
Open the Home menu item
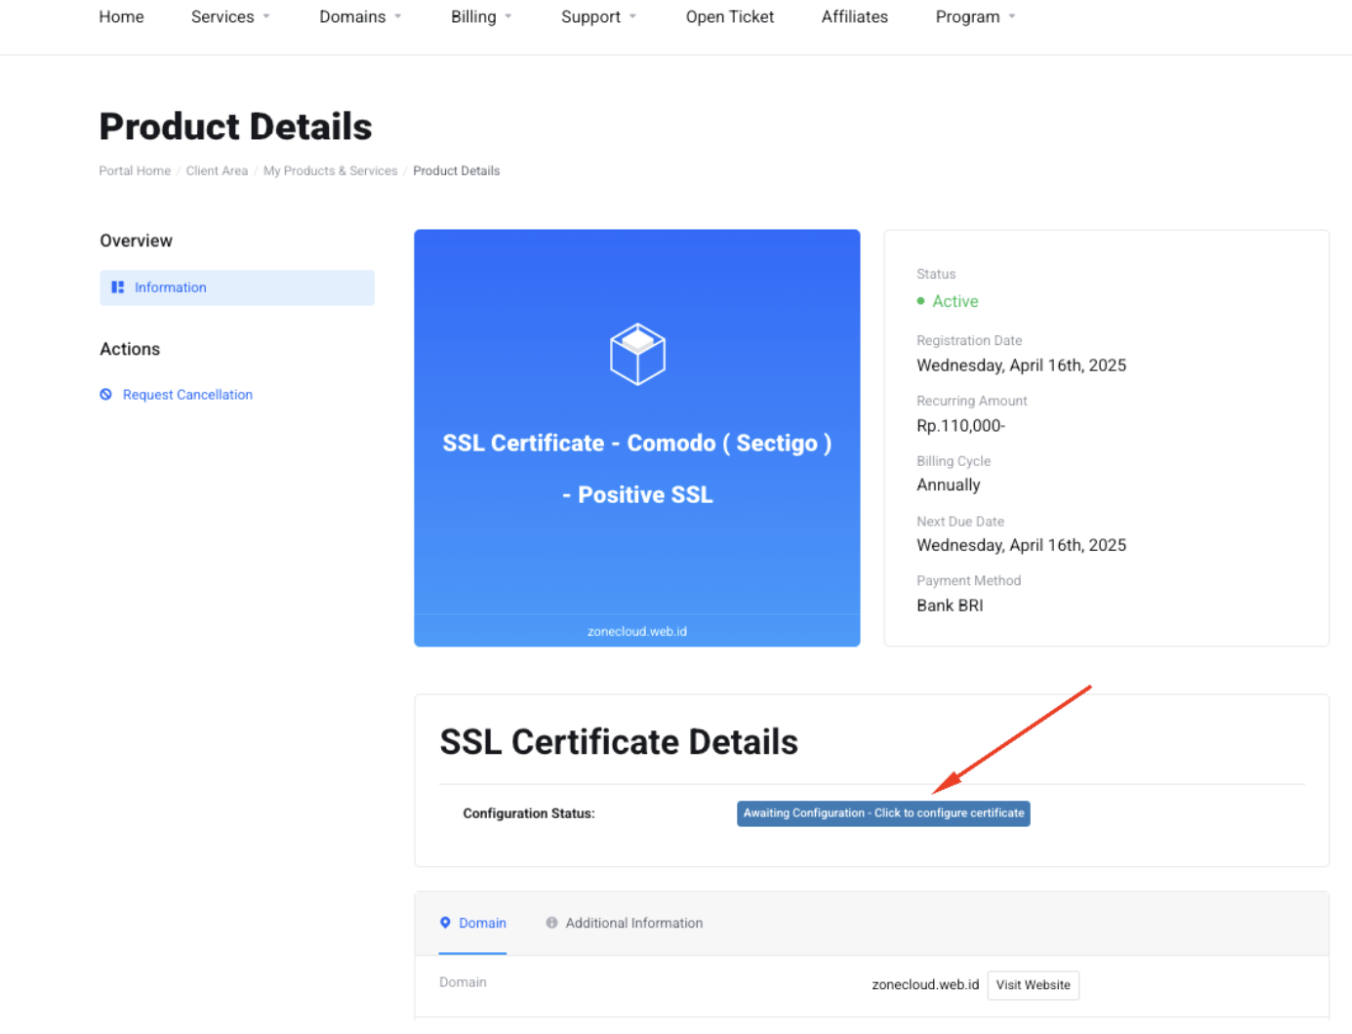[x=121, y=17]
